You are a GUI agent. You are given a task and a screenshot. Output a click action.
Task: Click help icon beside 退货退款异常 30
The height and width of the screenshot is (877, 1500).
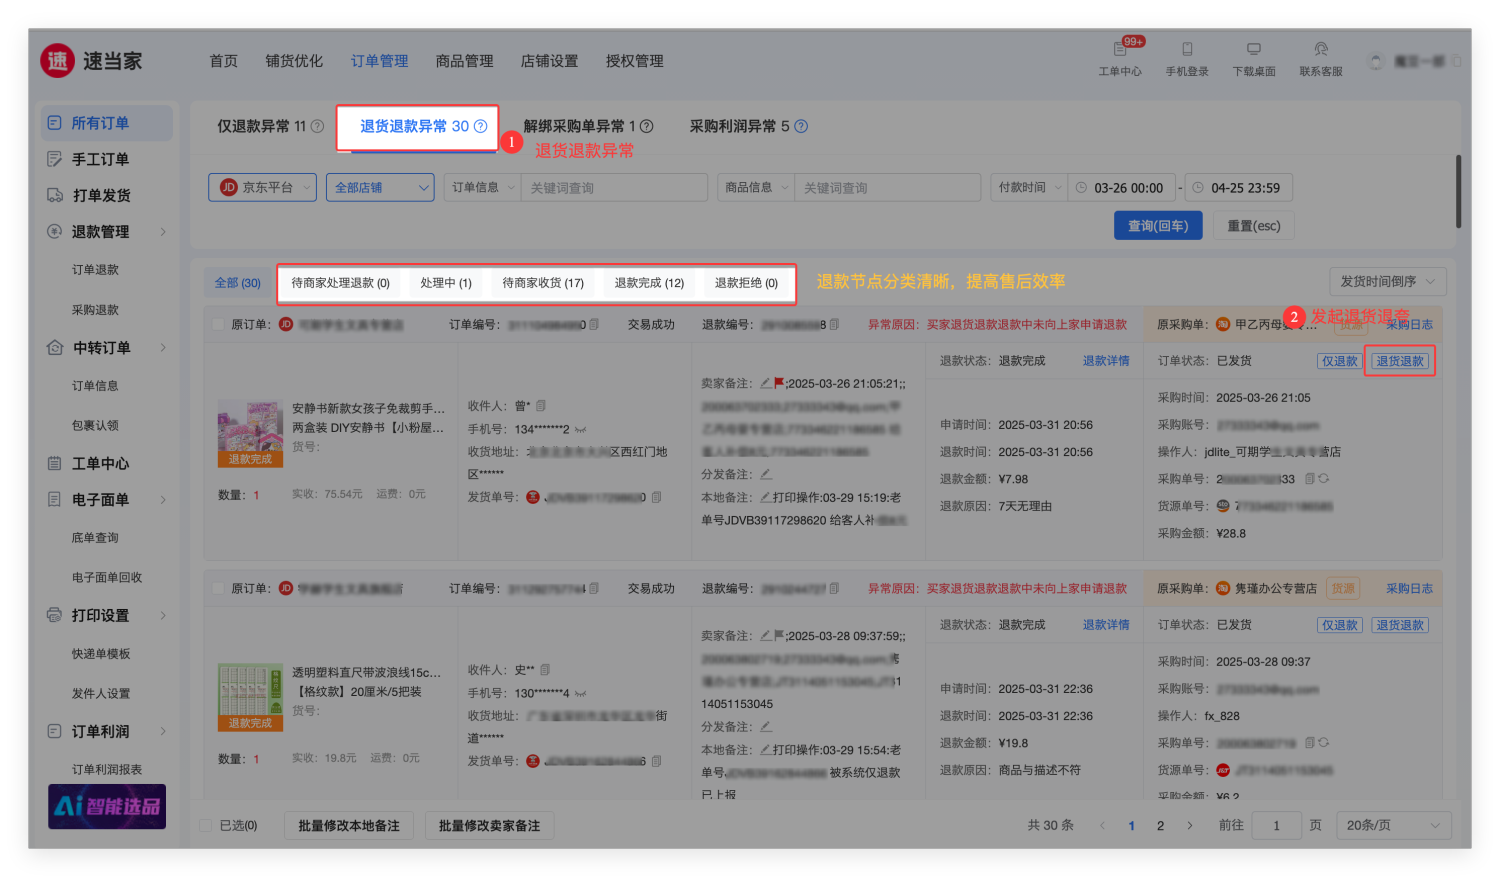(x=481, y=126)
